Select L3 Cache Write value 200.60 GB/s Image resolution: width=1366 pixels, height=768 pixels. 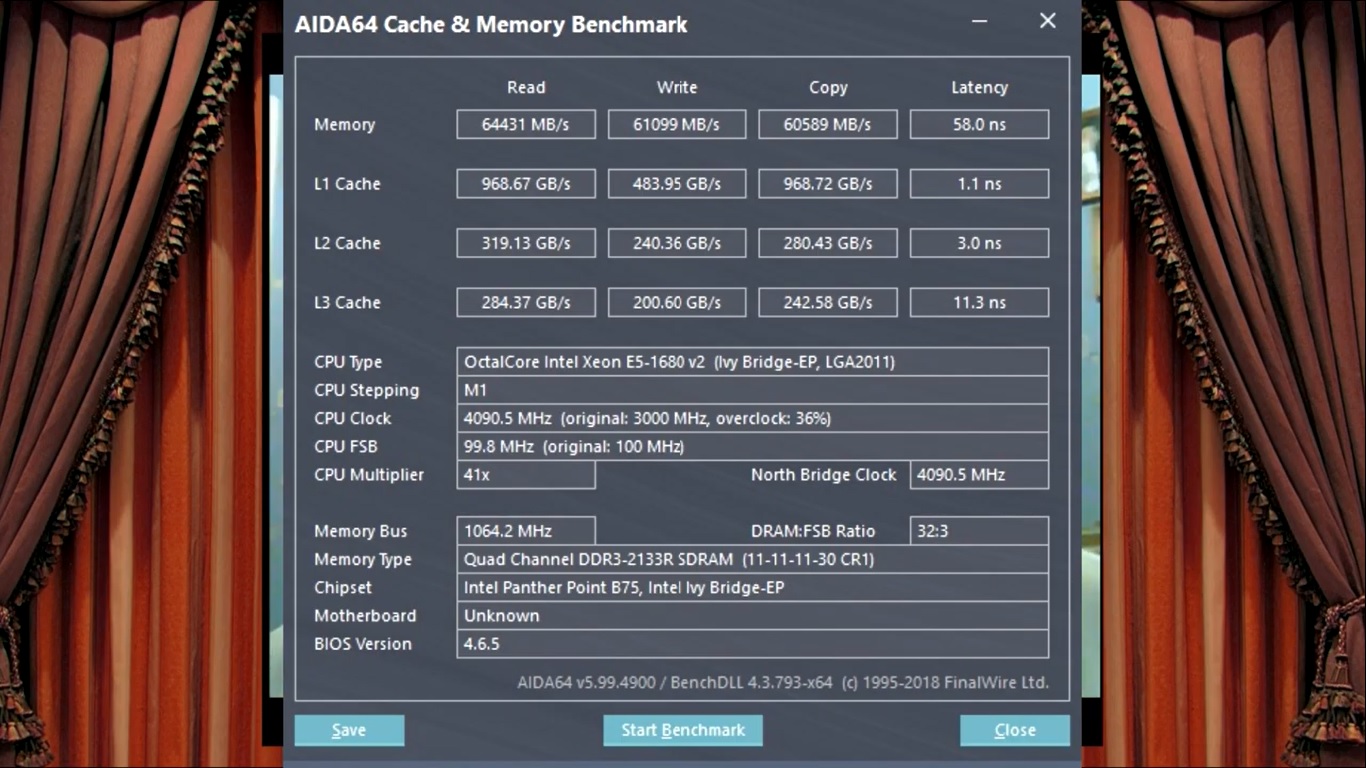click(677, 302)
